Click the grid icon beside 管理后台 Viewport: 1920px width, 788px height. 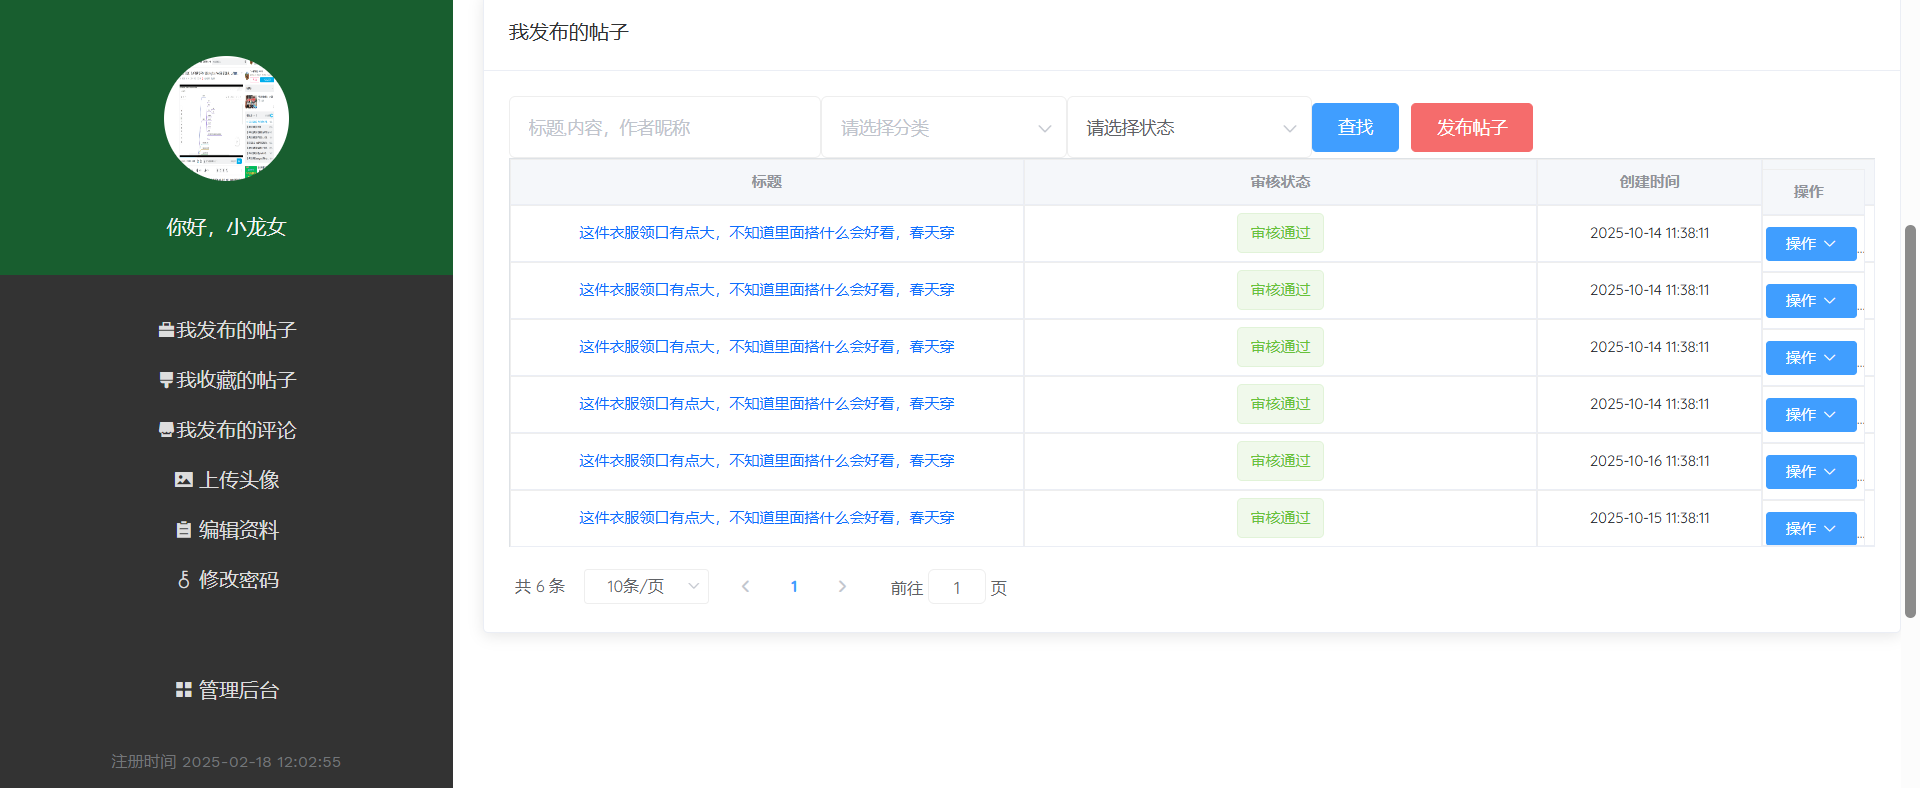[x=184, y=690]
